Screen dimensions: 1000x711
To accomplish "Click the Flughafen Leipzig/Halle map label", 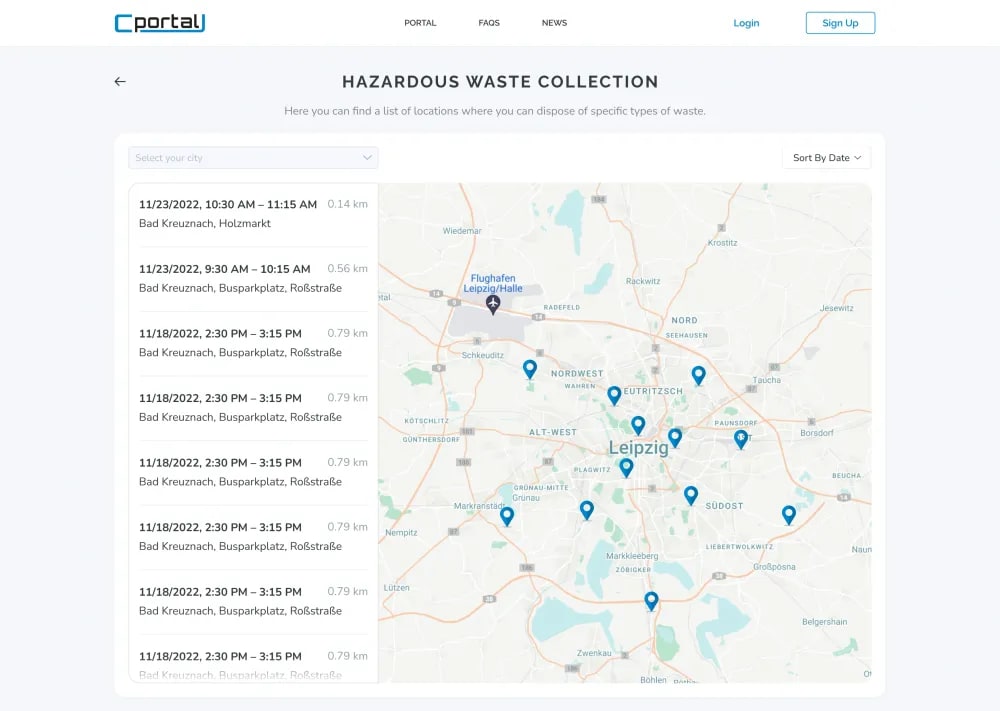I will point(493,283).
